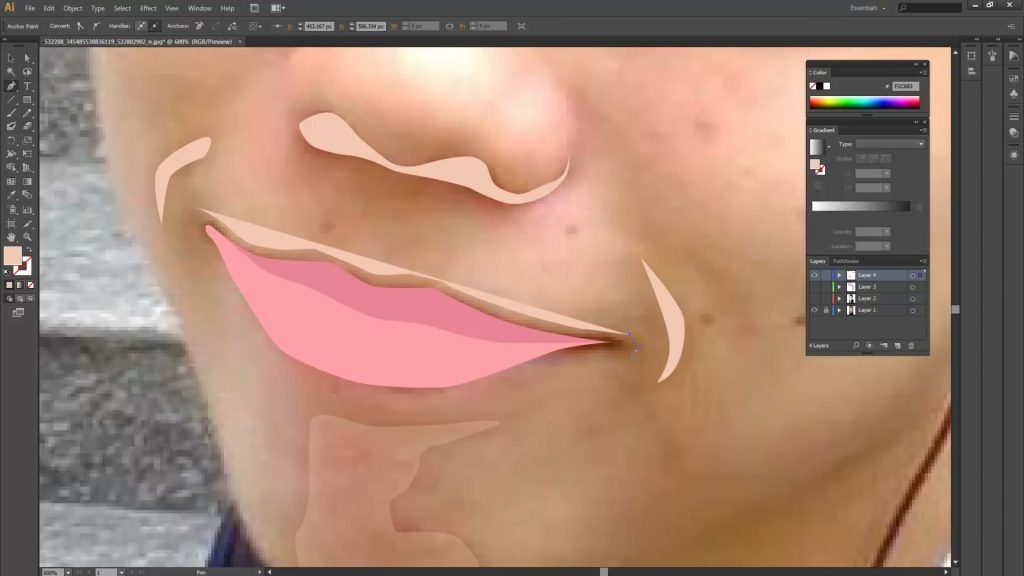
Task: Open the gradient Type dropdown
Action: pos(890,144)
